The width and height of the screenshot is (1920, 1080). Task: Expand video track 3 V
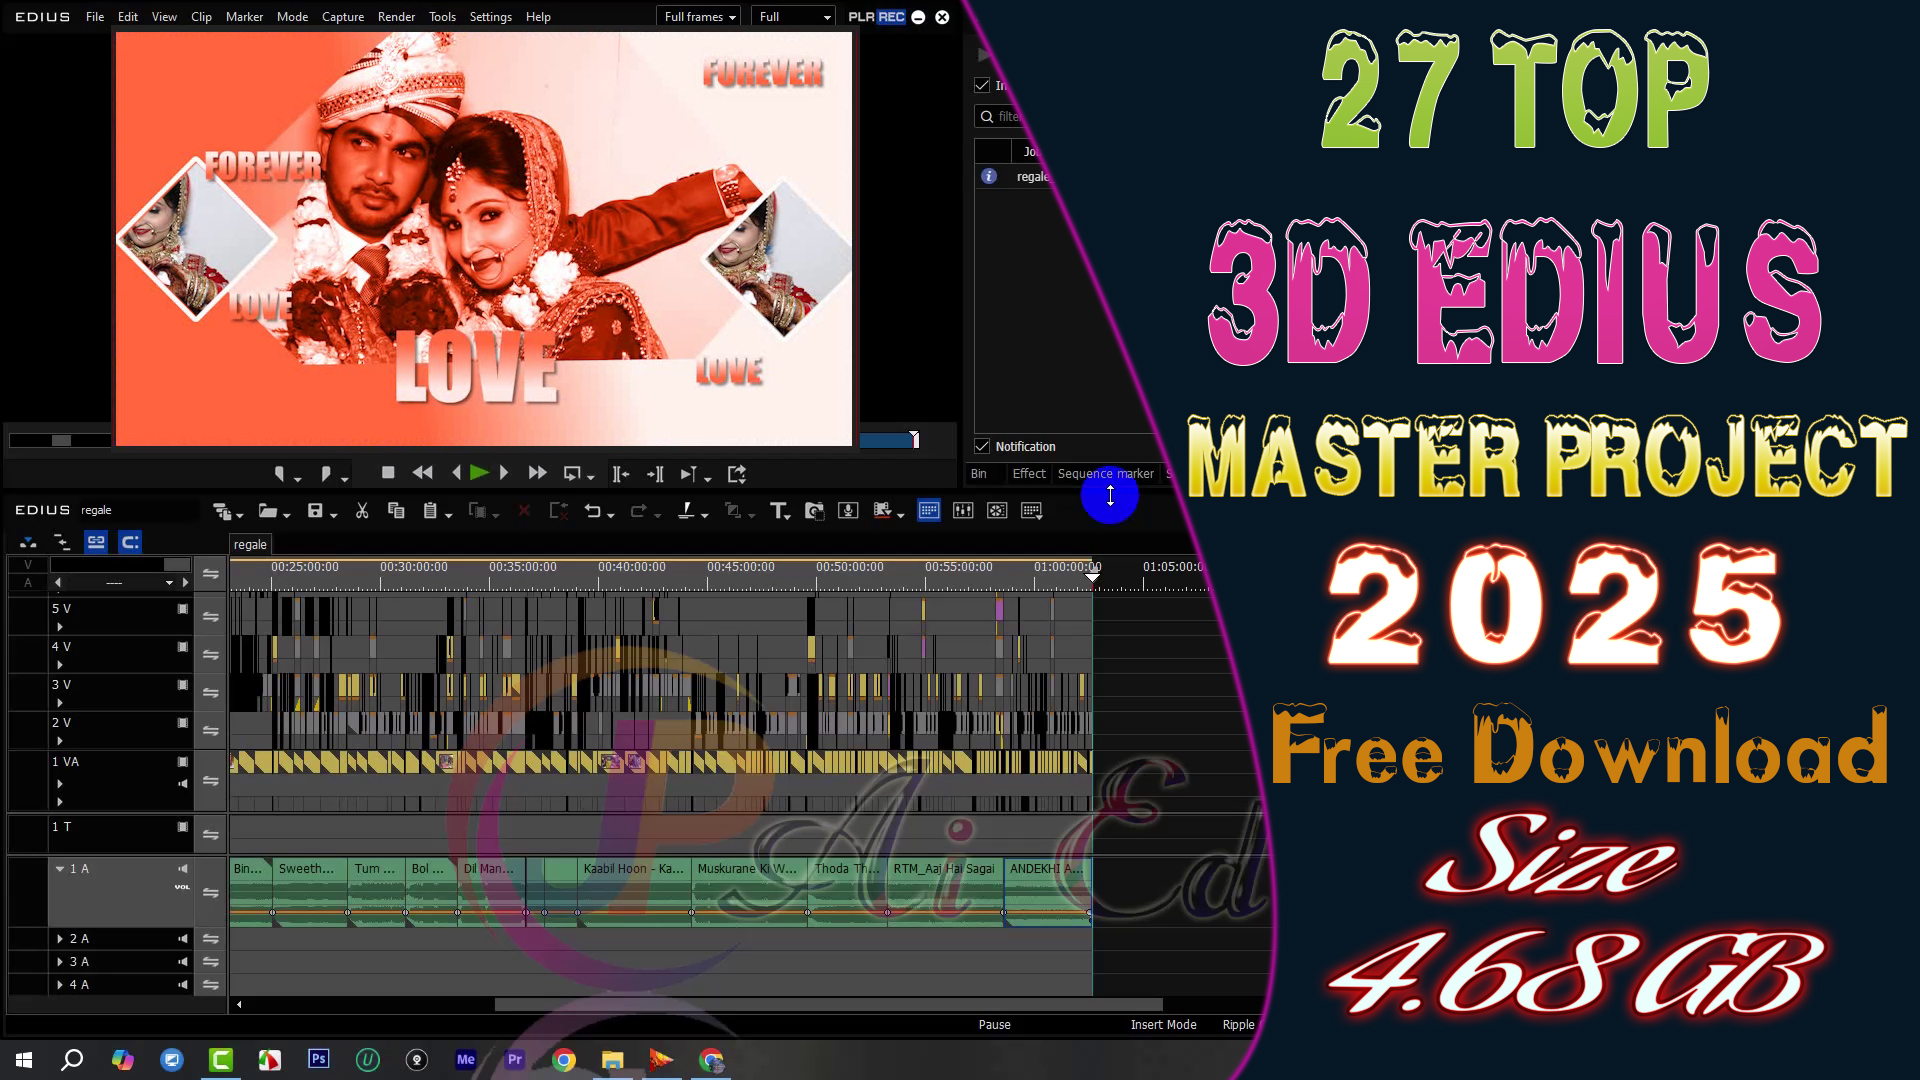click(x=60, y=703)
